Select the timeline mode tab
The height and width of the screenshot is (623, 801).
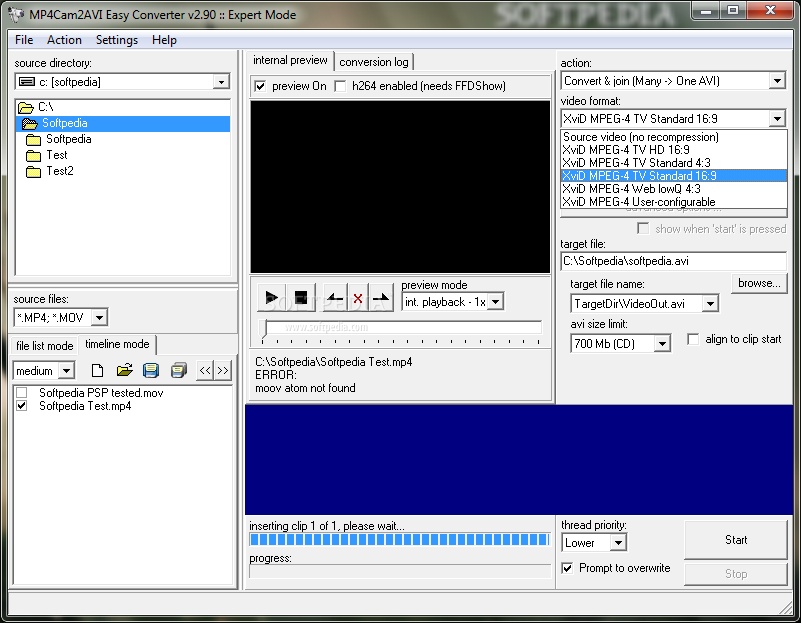[x=117, y=344]
